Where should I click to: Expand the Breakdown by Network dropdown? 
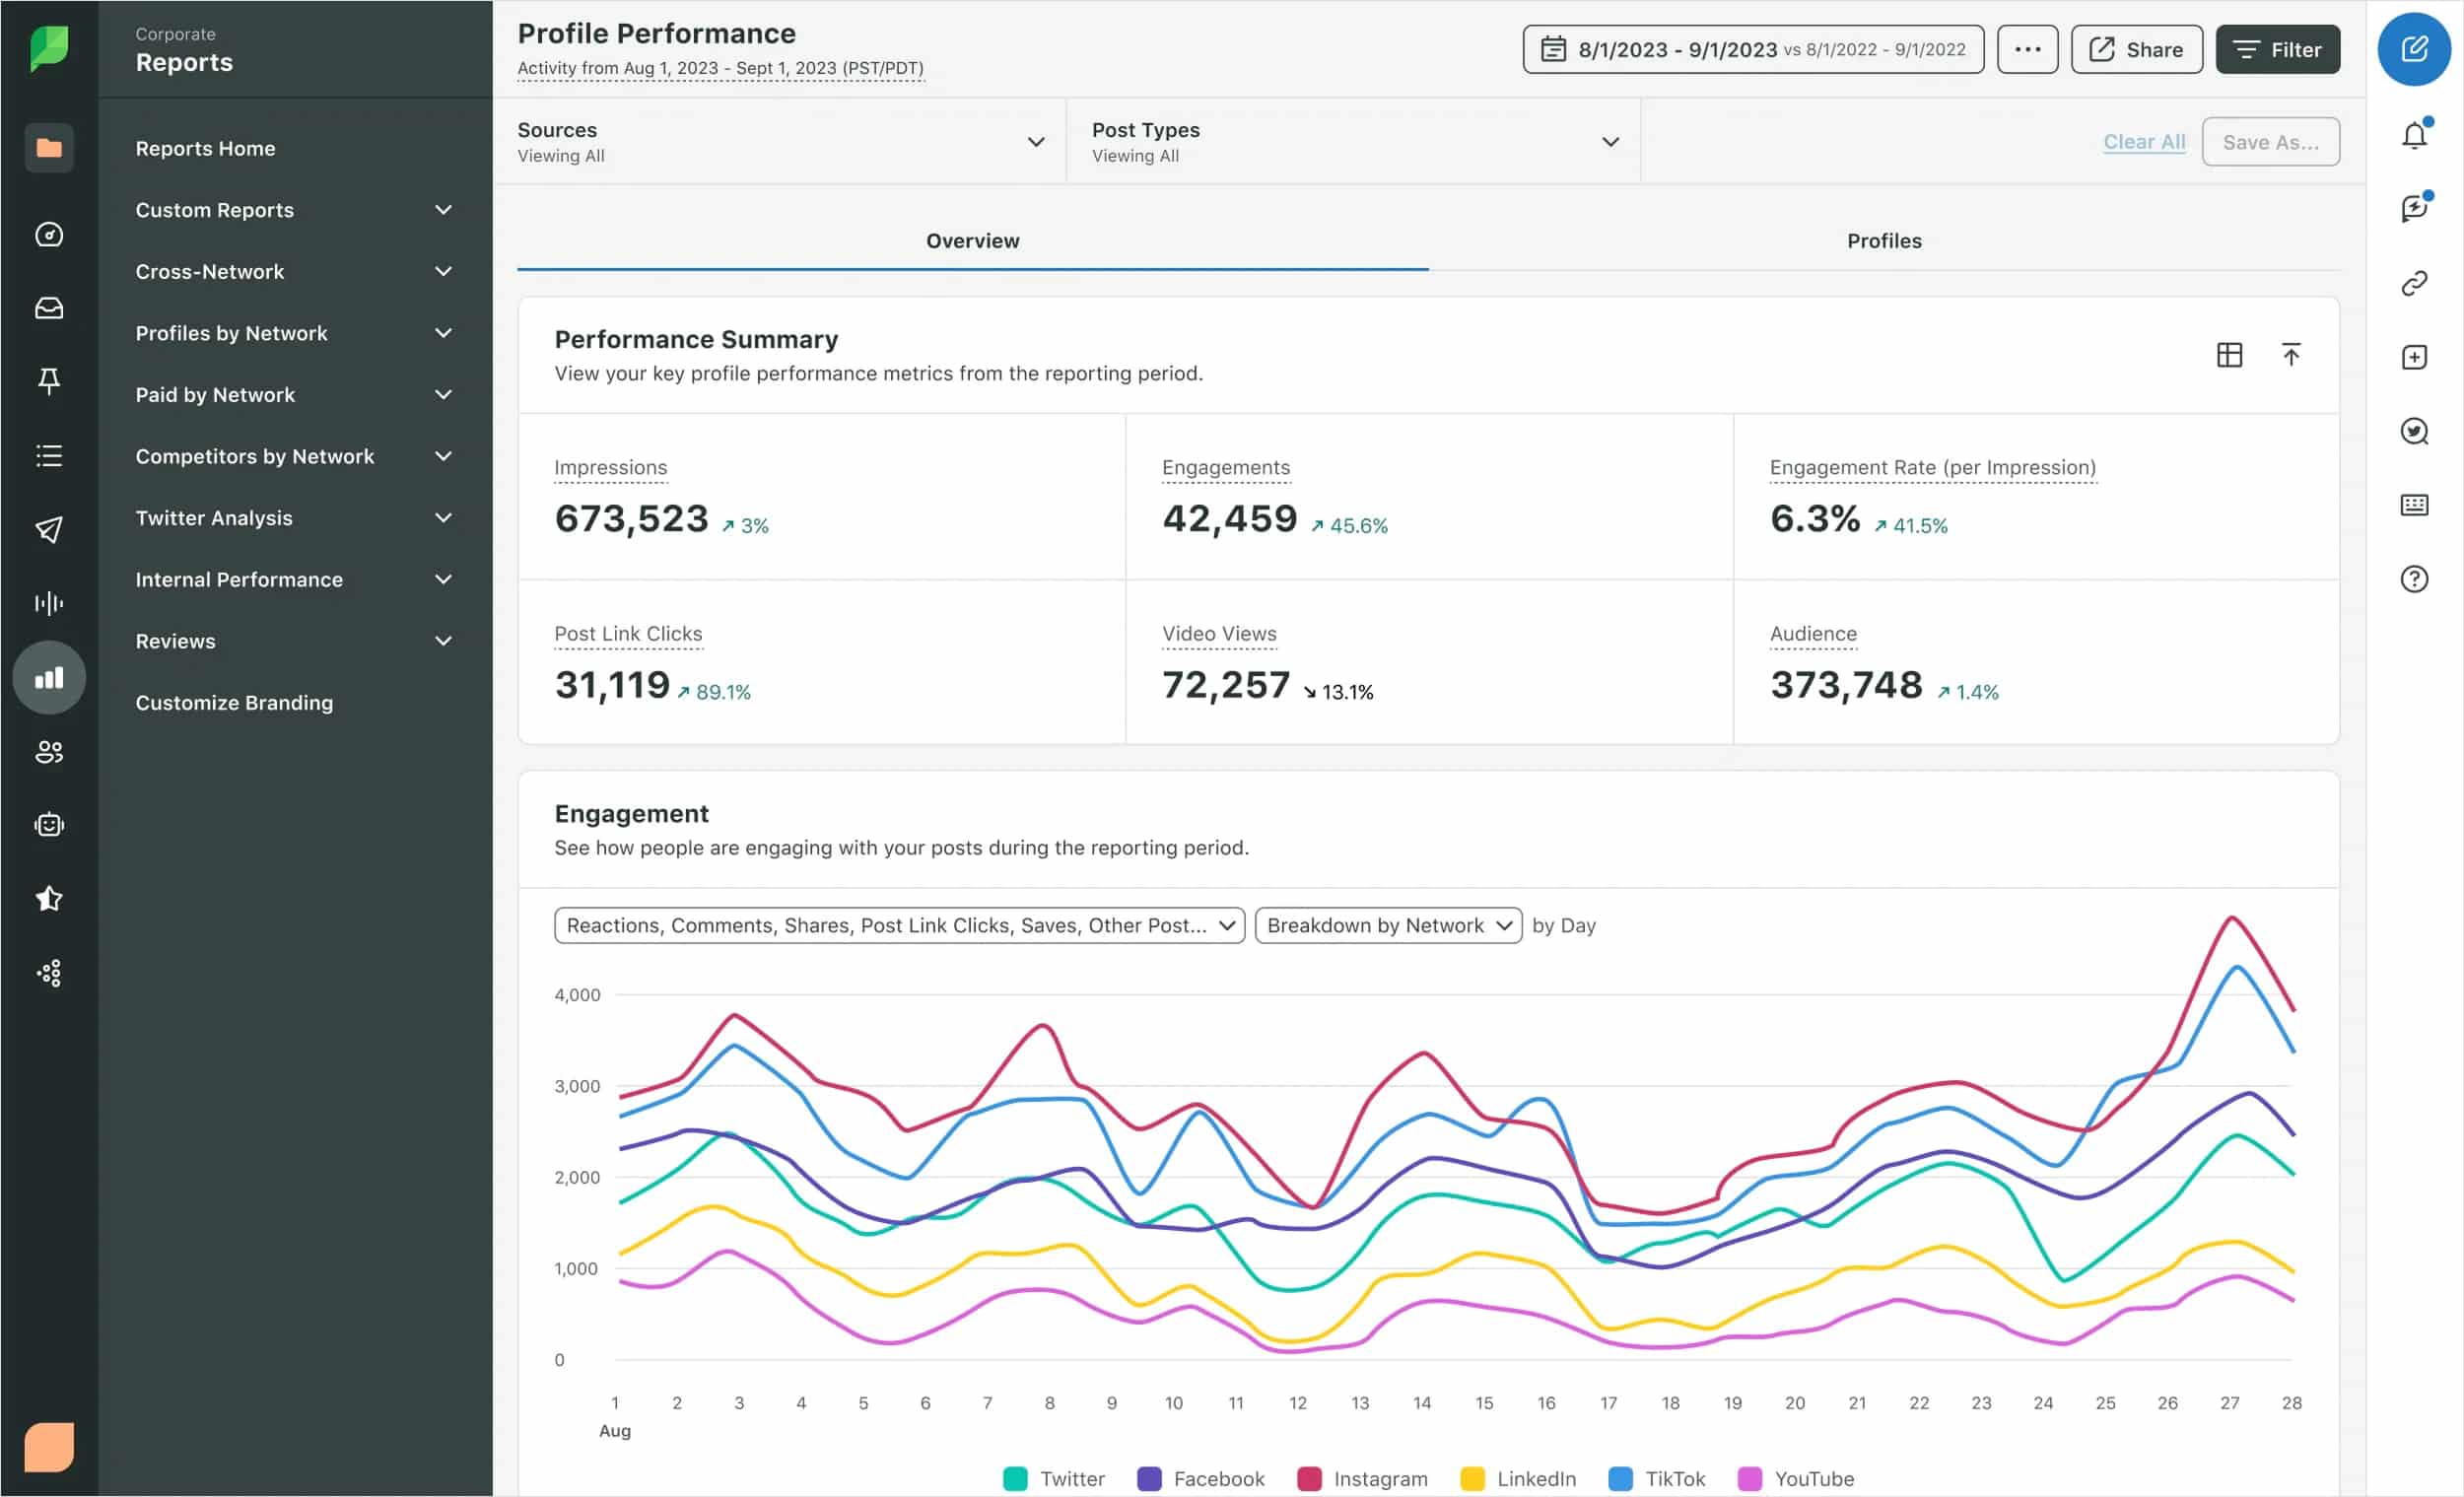point(1388,925)
